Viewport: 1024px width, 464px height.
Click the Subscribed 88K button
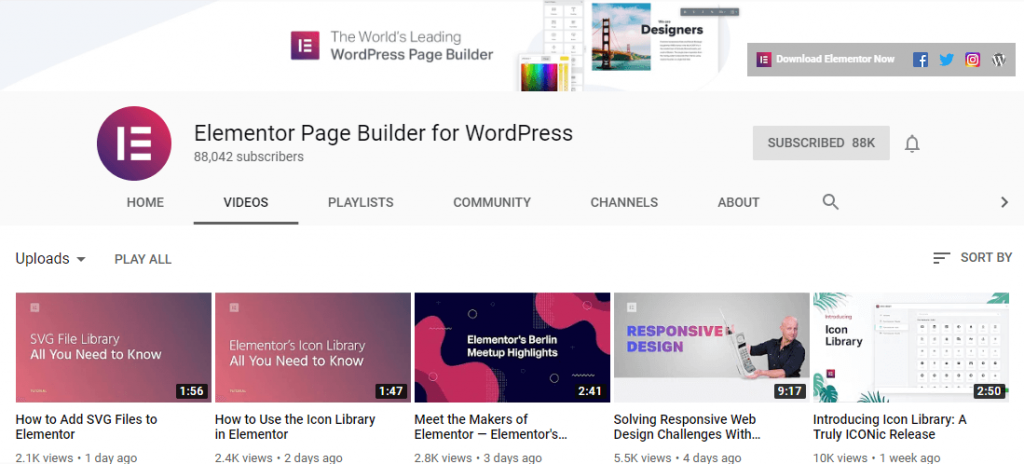tap(821, 143)
